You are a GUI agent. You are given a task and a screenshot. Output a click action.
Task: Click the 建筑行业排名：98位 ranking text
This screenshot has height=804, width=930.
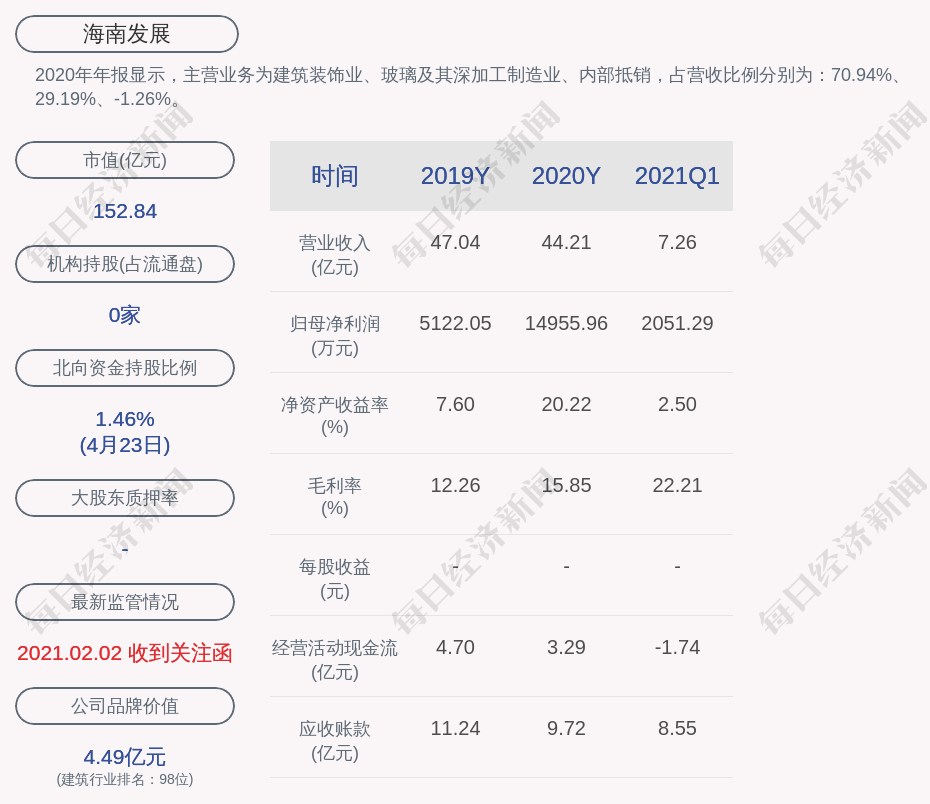125,779
